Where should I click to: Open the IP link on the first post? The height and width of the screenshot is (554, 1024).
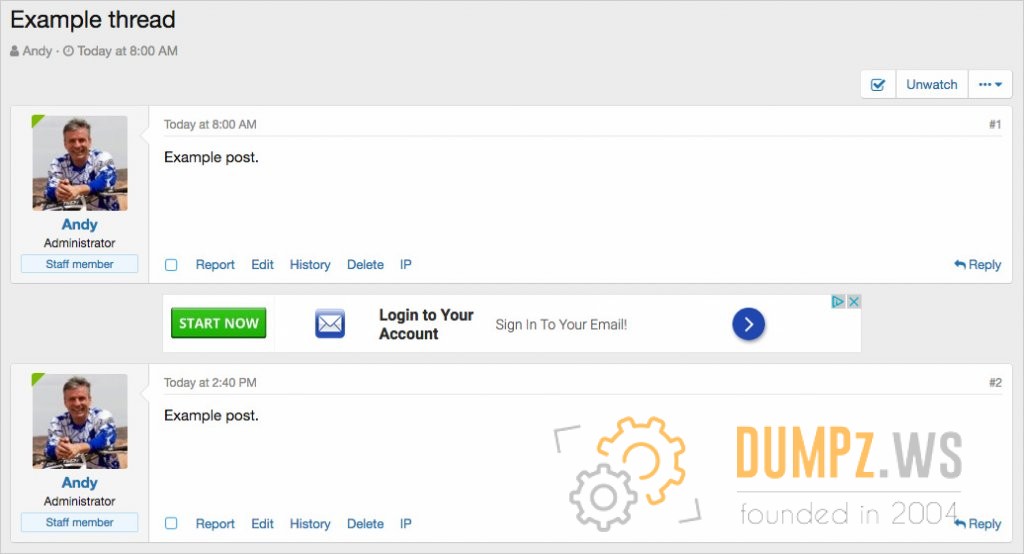(x=406, y=265)
